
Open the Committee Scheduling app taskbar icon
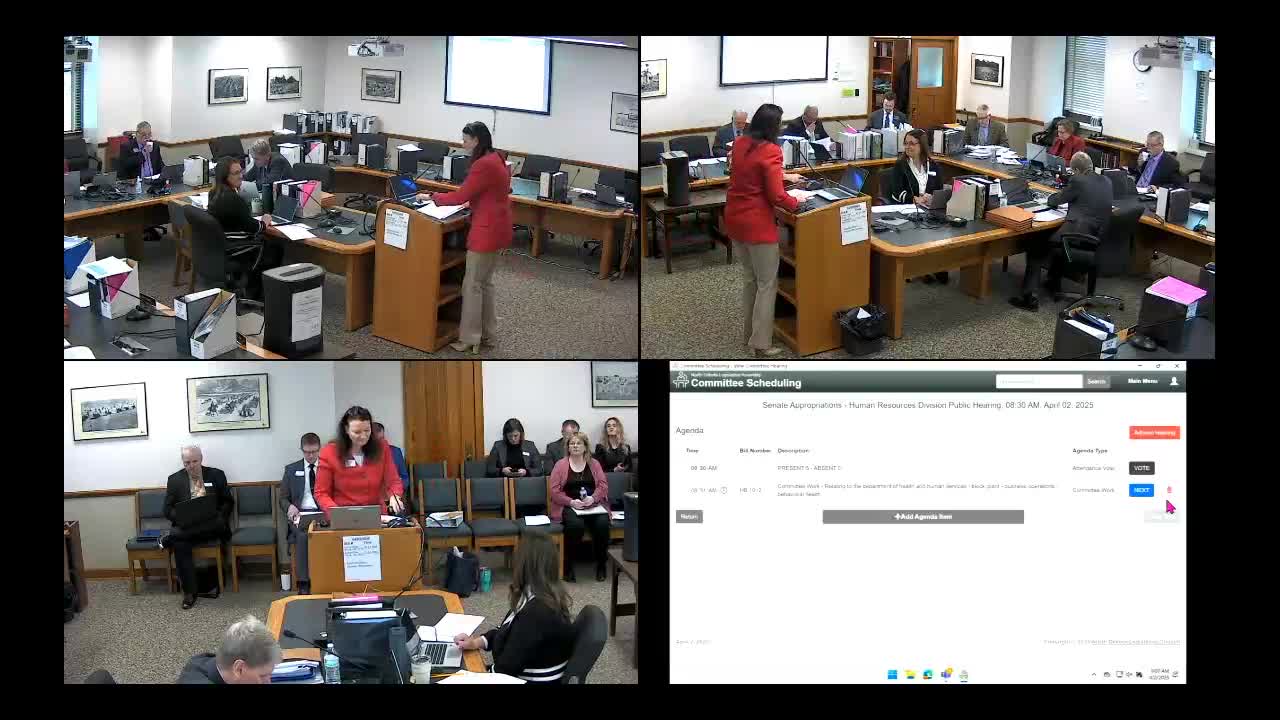pos(964,674)
